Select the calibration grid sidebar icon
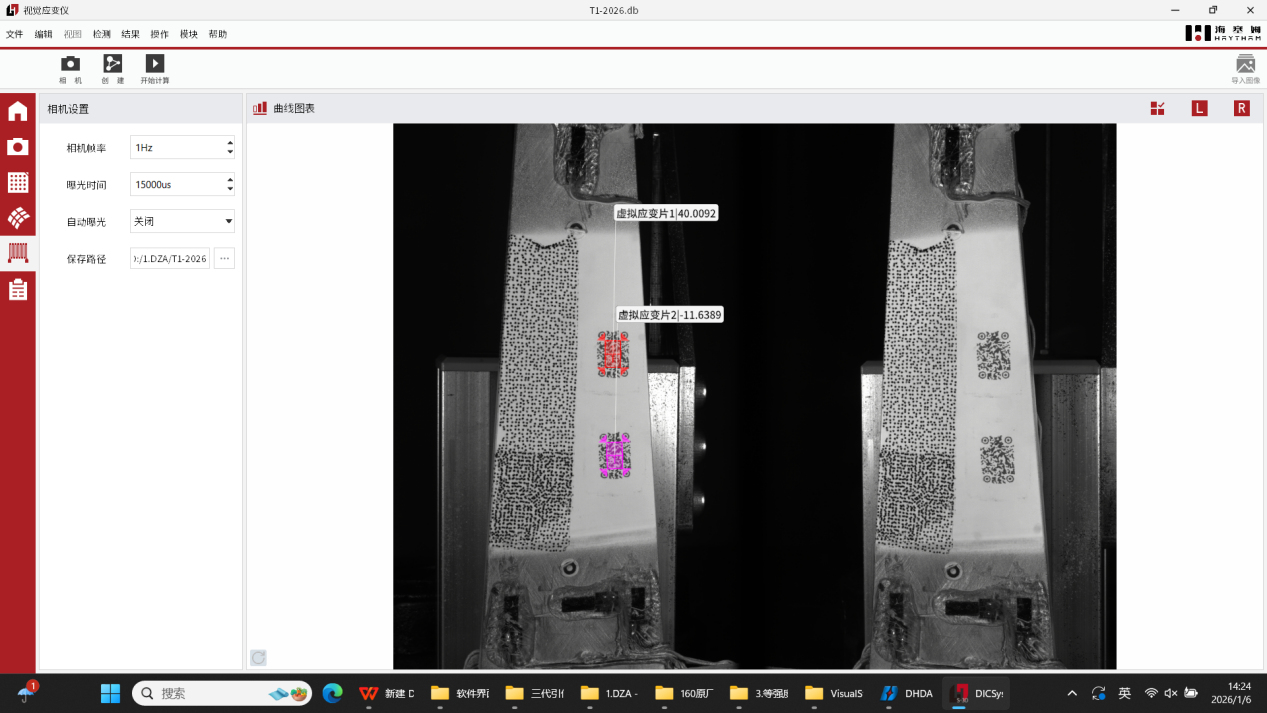The height and width of the screenshot is (713, 1267). 18,182
